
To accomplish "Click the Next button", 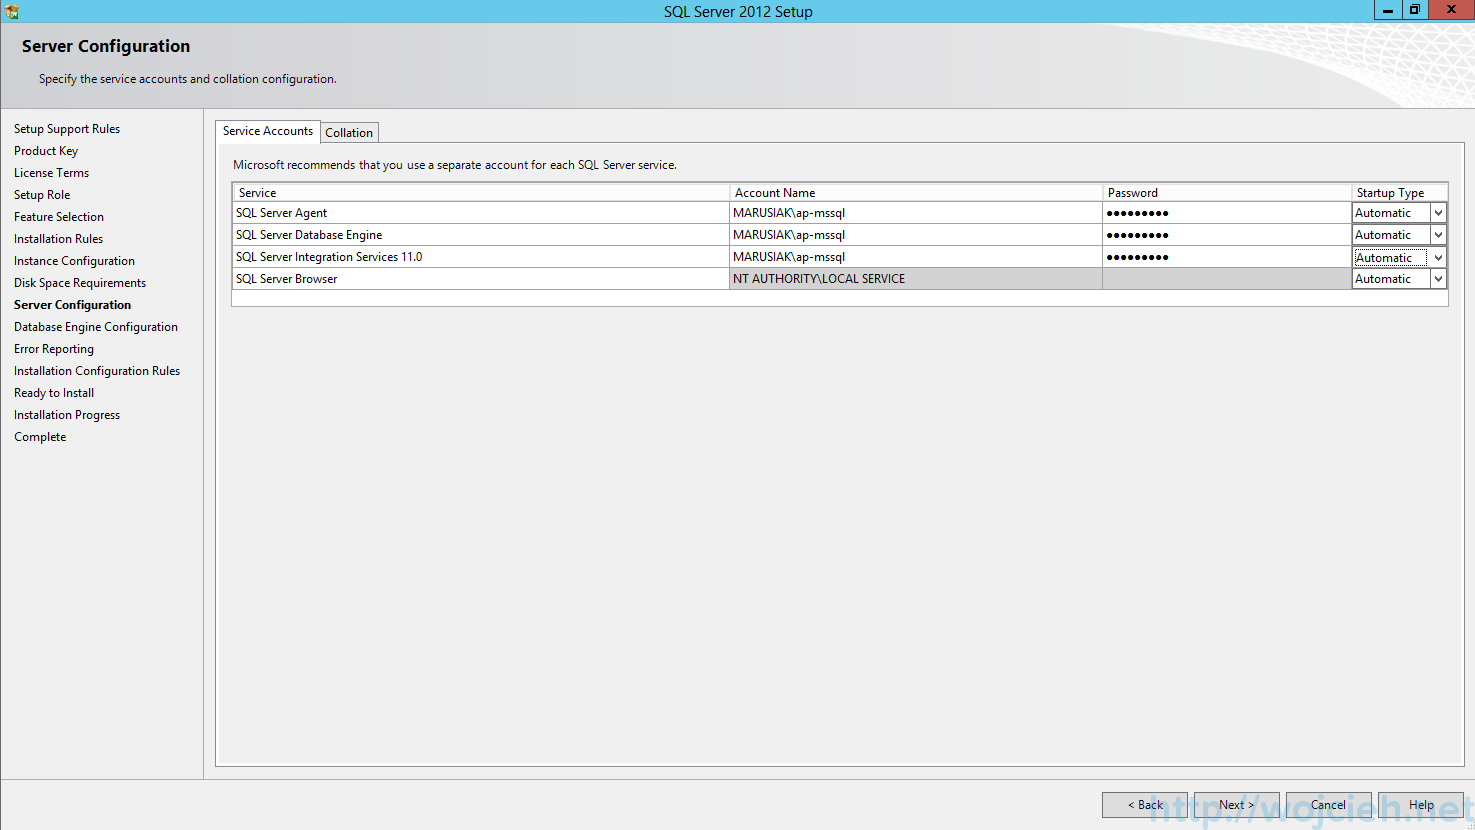I will click(1236, 805).
